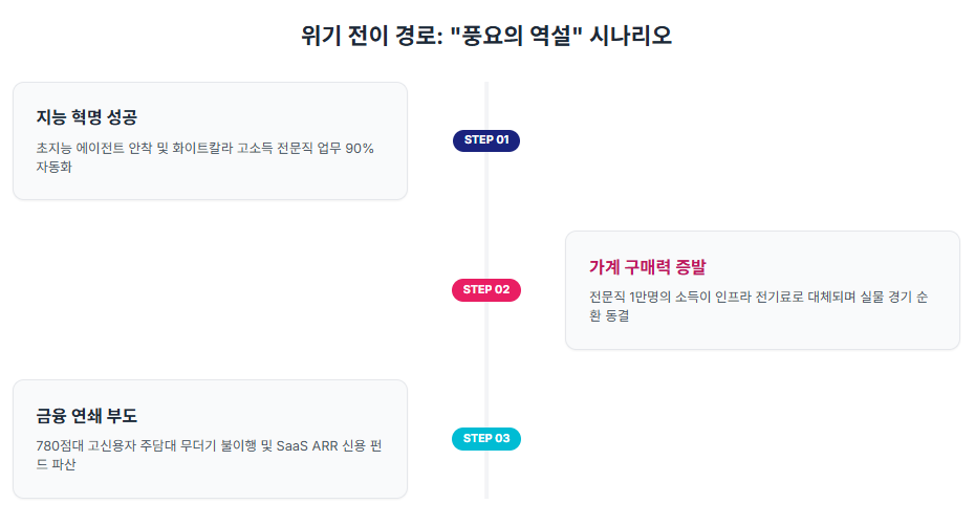Click the 인프라 전기료 text in second card
The width and height of the screenshot is (975, 526).
tap(759, 297)
